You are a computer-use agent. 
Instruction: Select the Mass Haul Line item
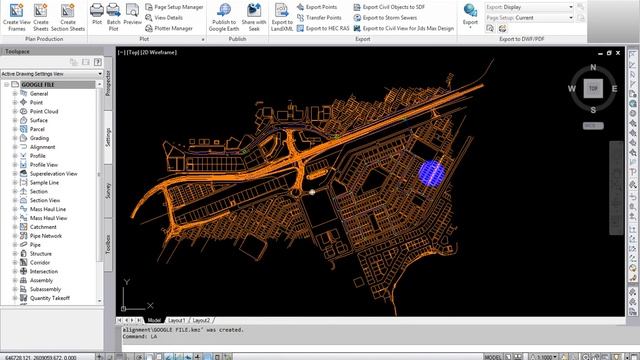48,209
